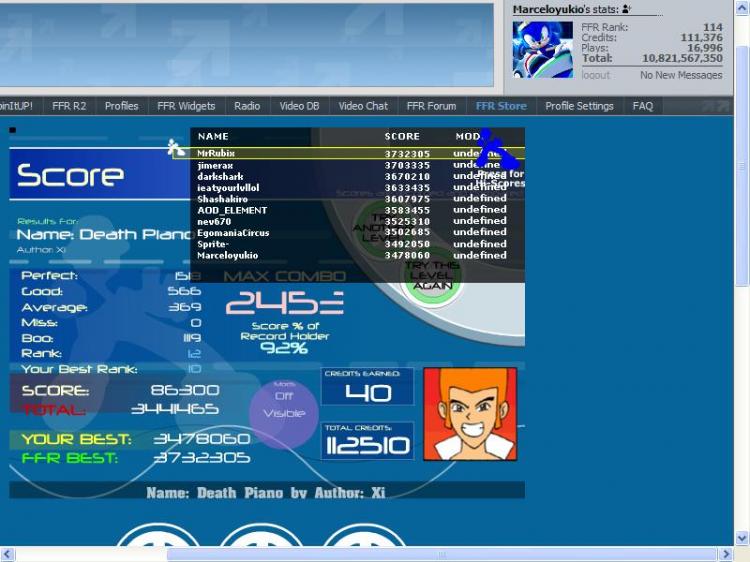The height and width of the screenshot is (562, 750).
Task: Click the FFR Rank value 114
Action: pos(713,27)
